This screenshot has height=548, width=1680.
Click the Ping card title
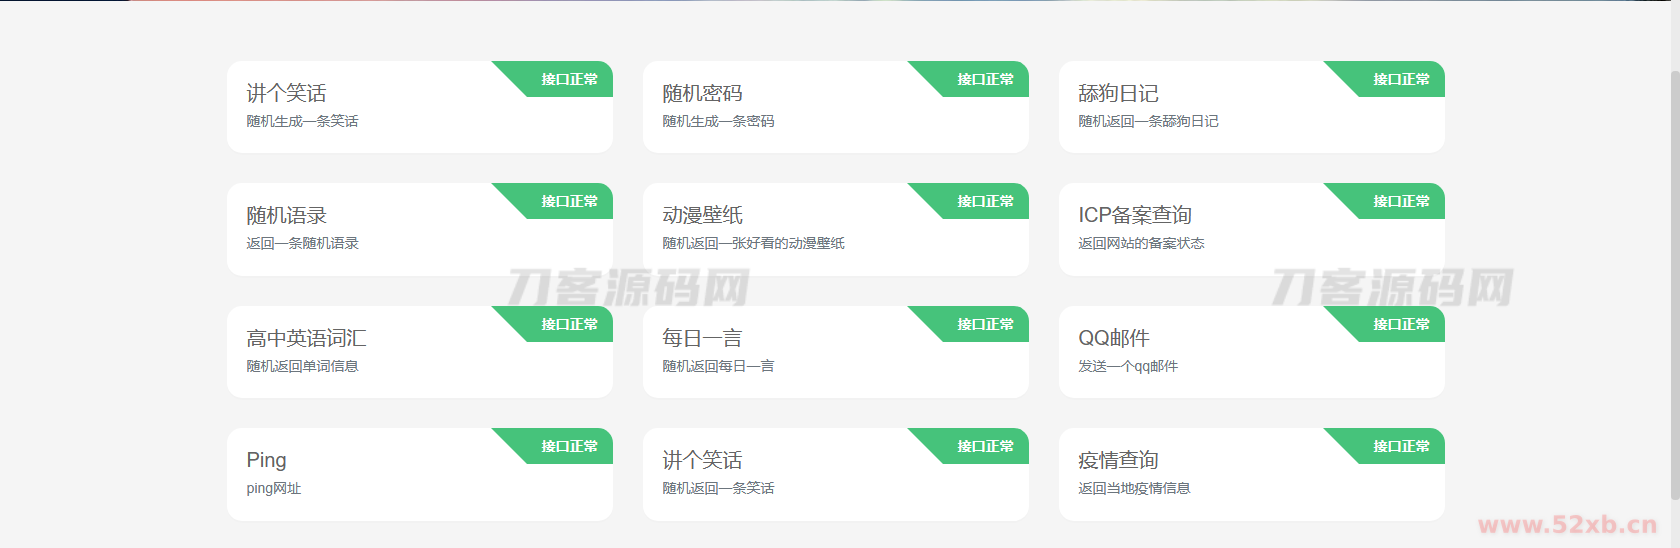click(266, 460)
